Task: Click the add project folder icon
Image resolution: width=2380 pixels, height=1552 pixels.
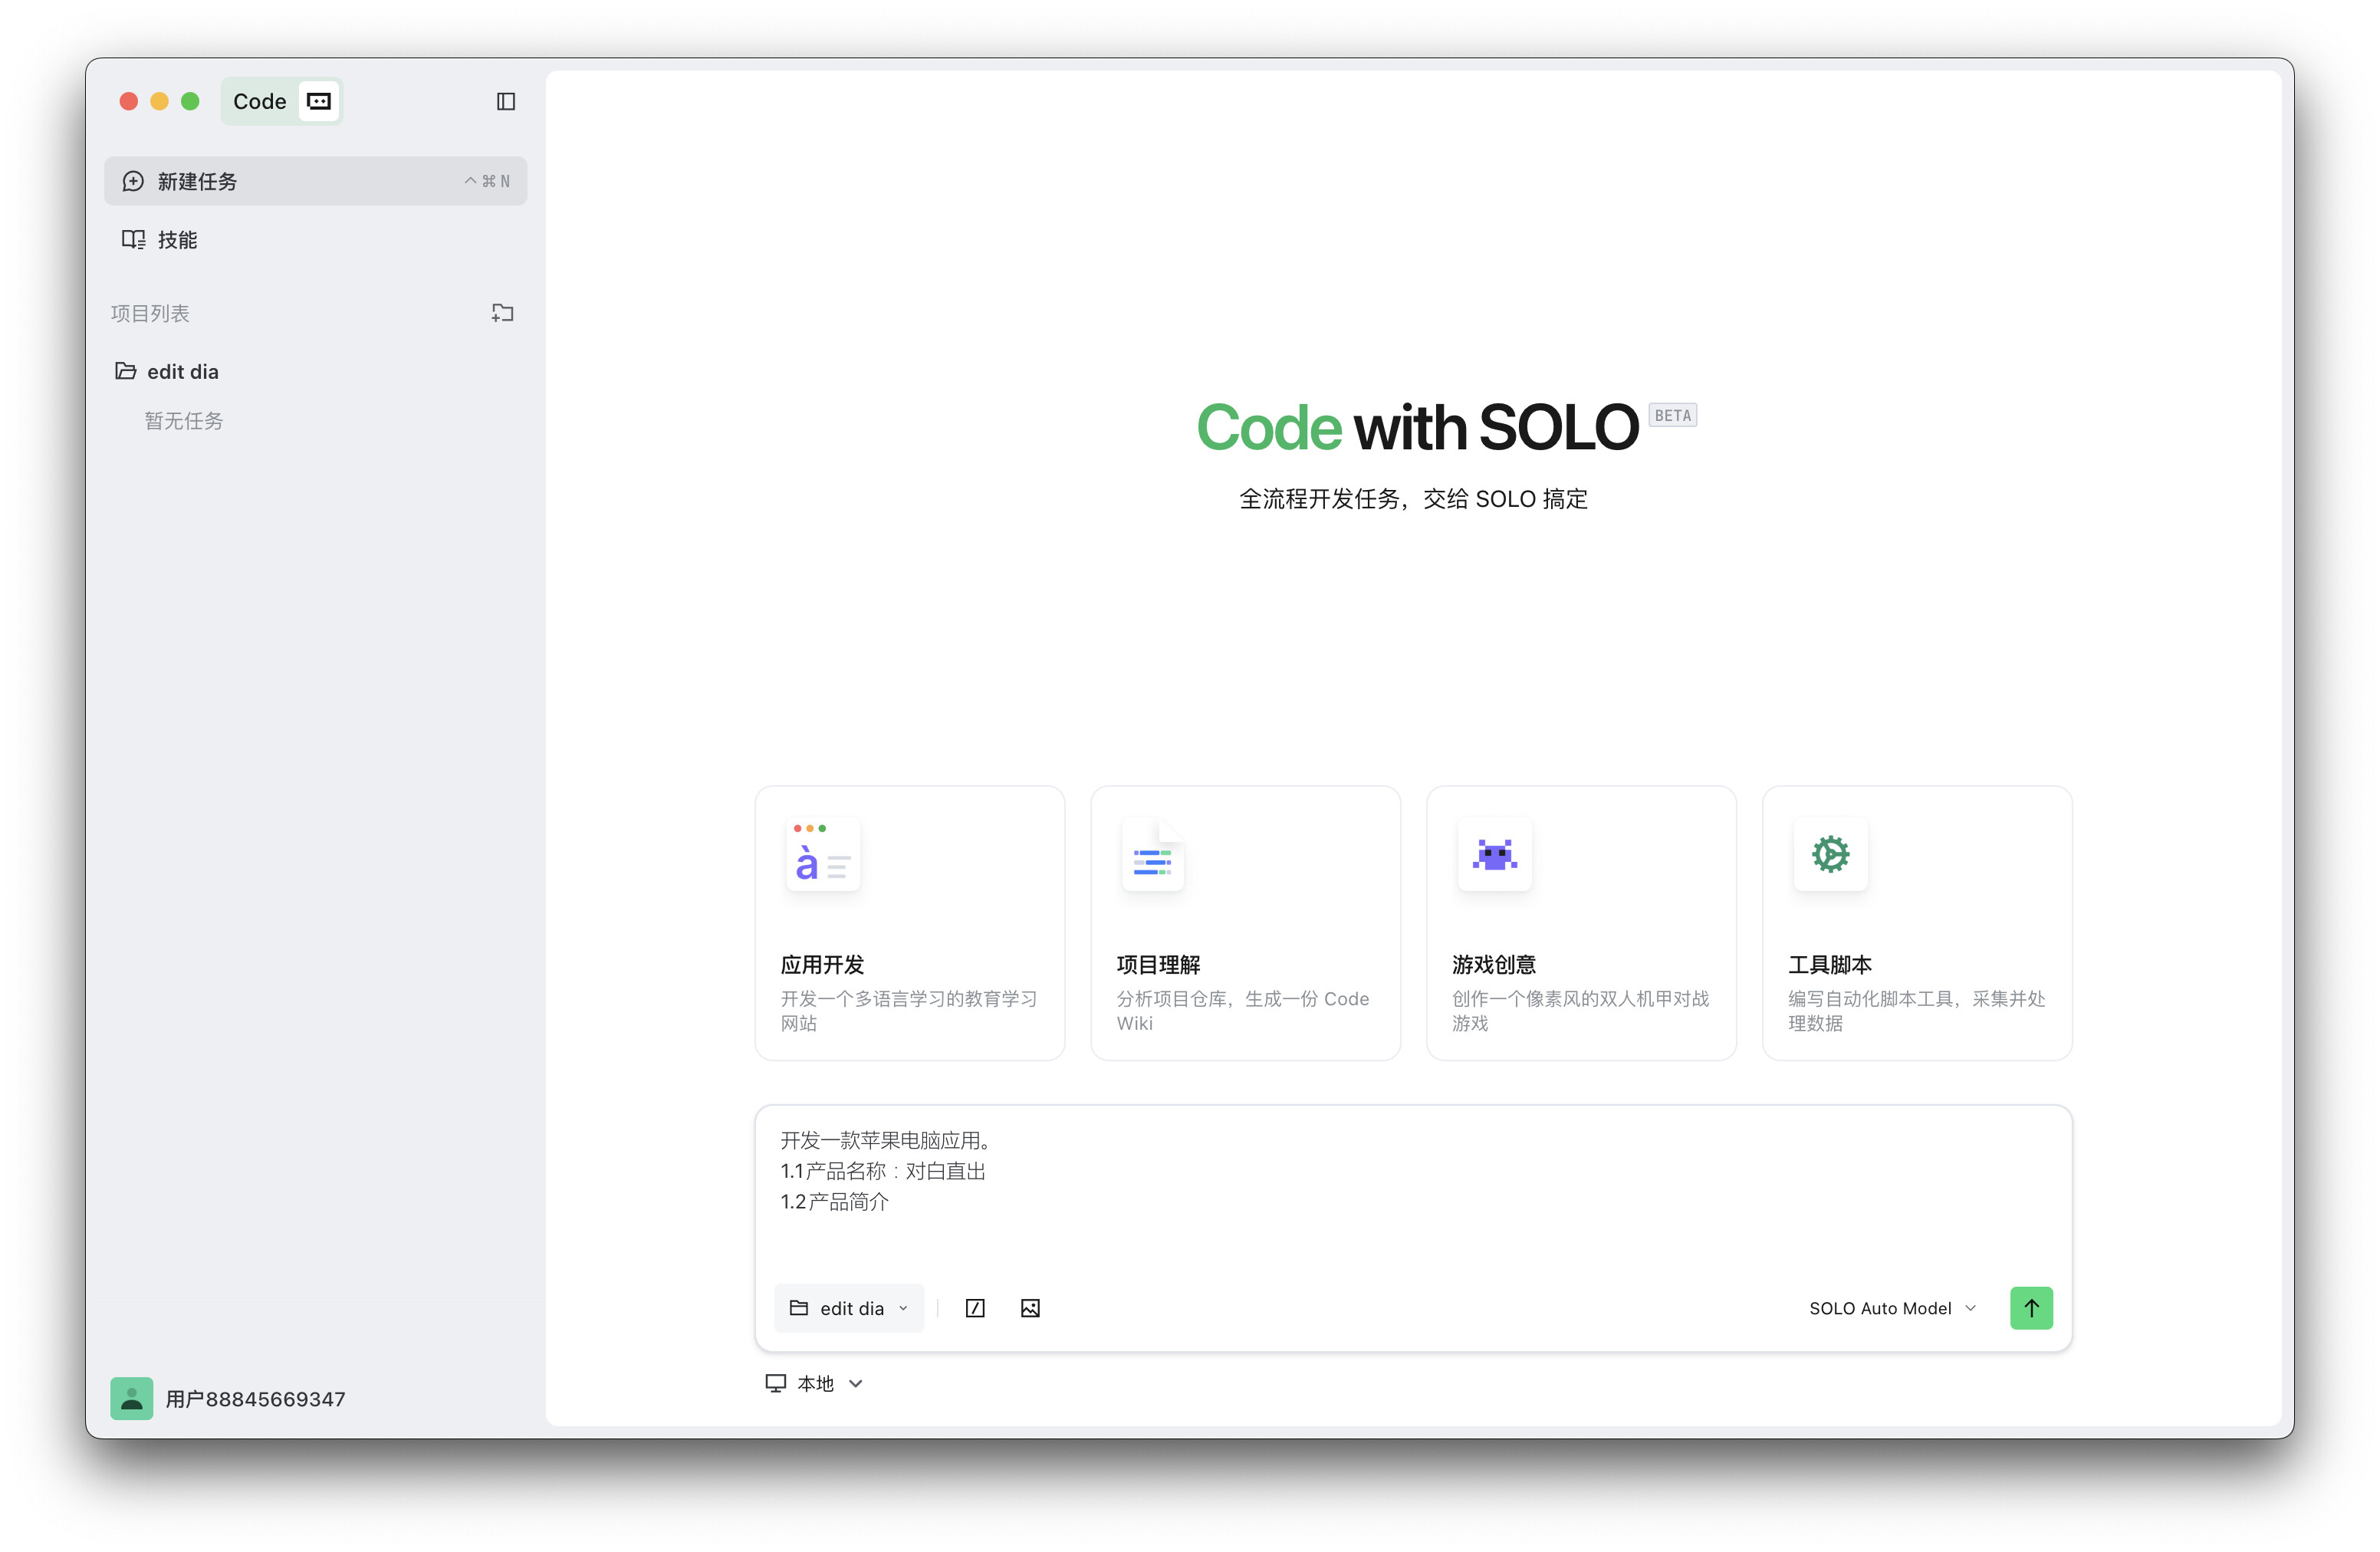Action: 502,313
